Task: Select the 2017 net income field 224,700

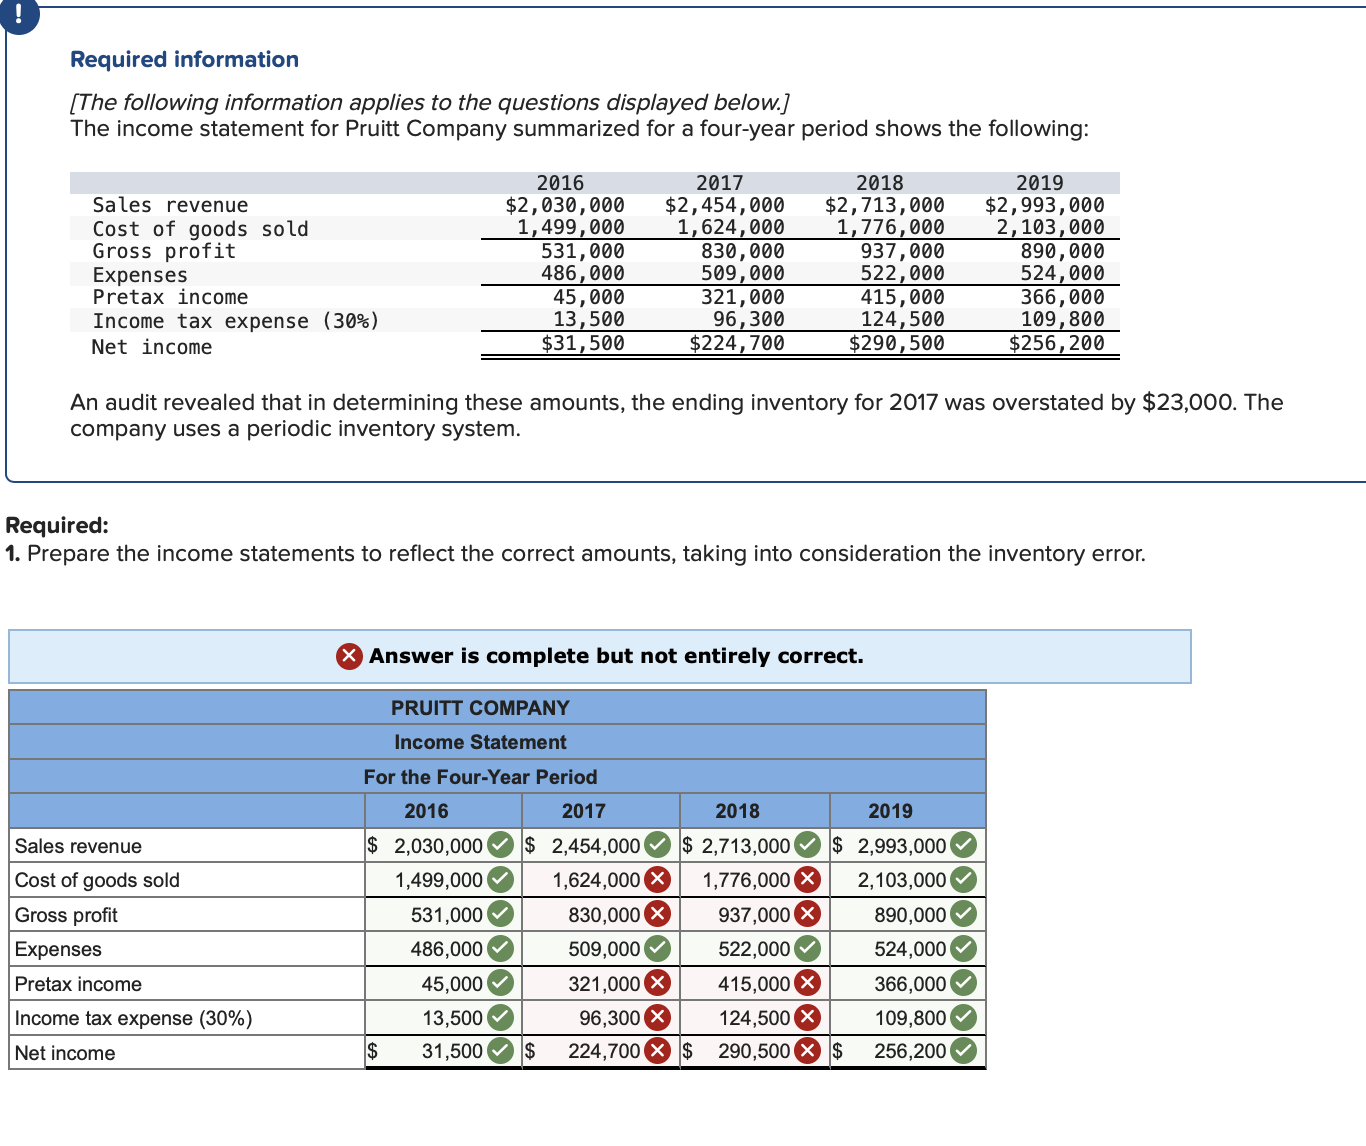Action: click(601, 1051)
